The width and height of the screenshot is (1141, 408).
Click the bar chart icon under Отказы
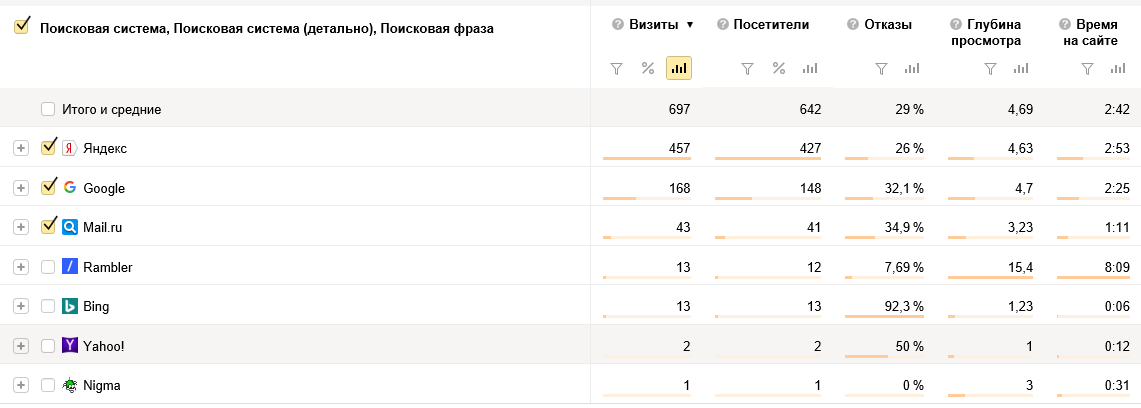point(913,68)
